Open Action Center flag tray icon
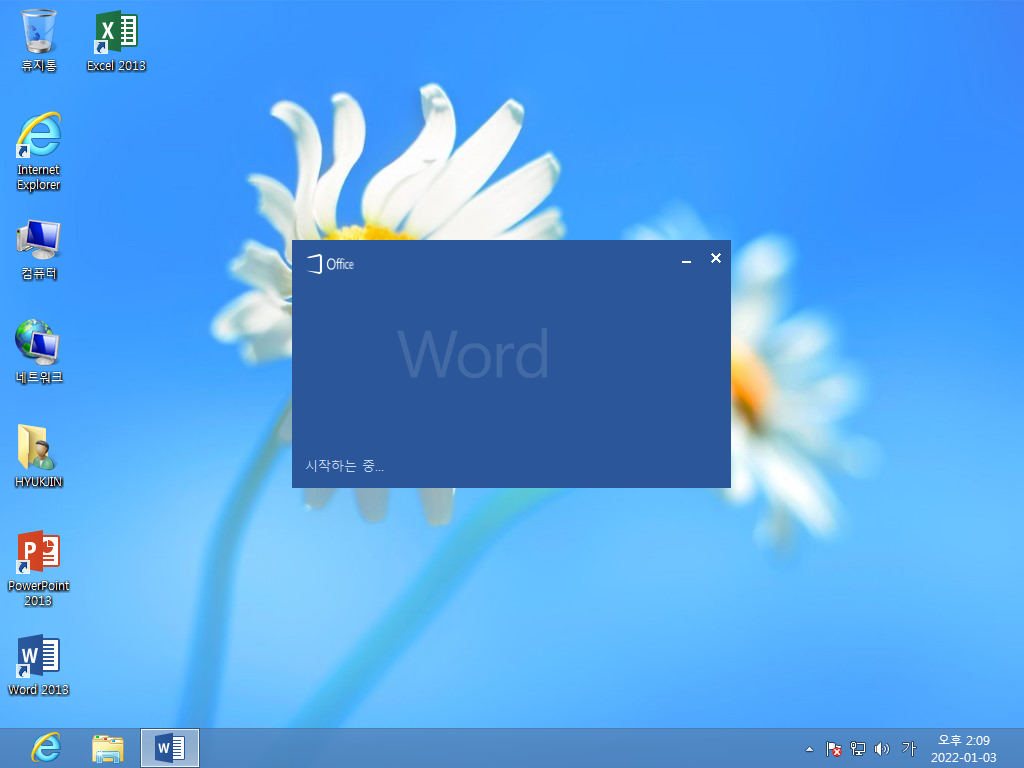Viewport: 1024px width, 768px height. [833, 749]
